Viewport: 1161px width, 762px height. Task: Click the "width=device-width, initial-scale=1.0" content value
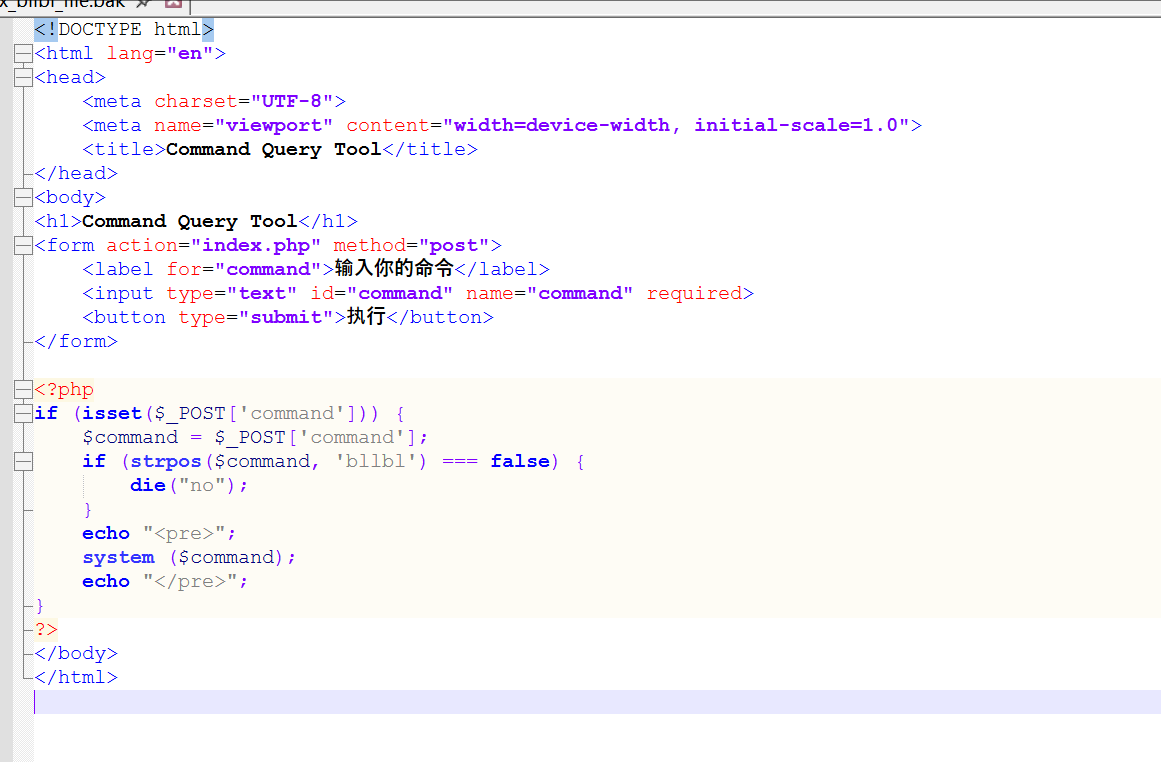[675, 125]
